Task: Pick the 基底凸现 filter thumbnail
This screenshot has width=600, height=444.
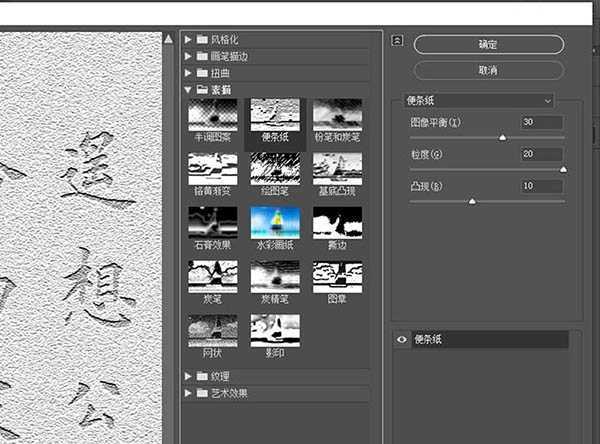Action: tap(337, 168)
